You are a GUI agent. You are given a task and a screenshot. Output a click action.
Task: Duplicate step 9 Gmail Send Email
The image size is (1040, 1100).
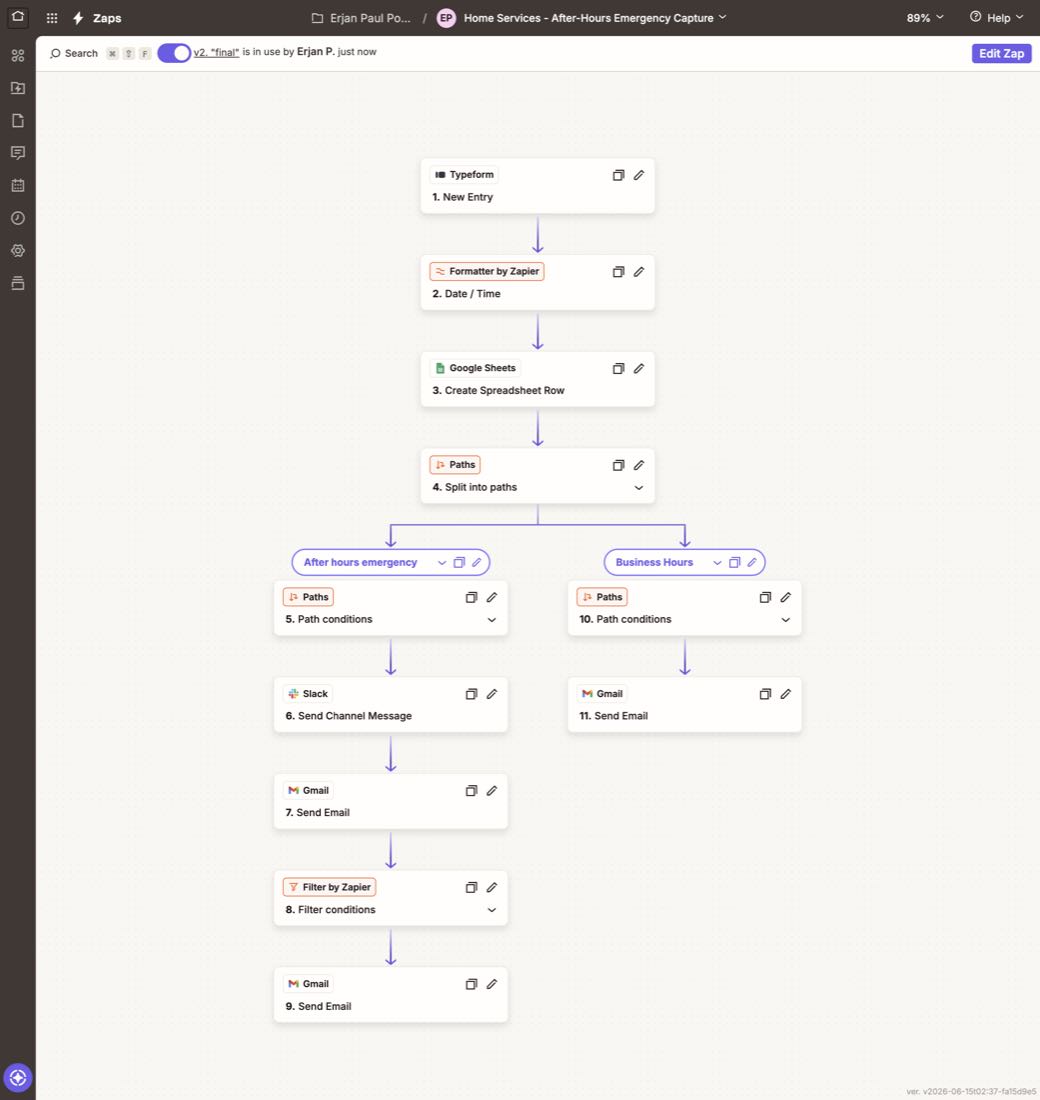(x=472, y=985)
